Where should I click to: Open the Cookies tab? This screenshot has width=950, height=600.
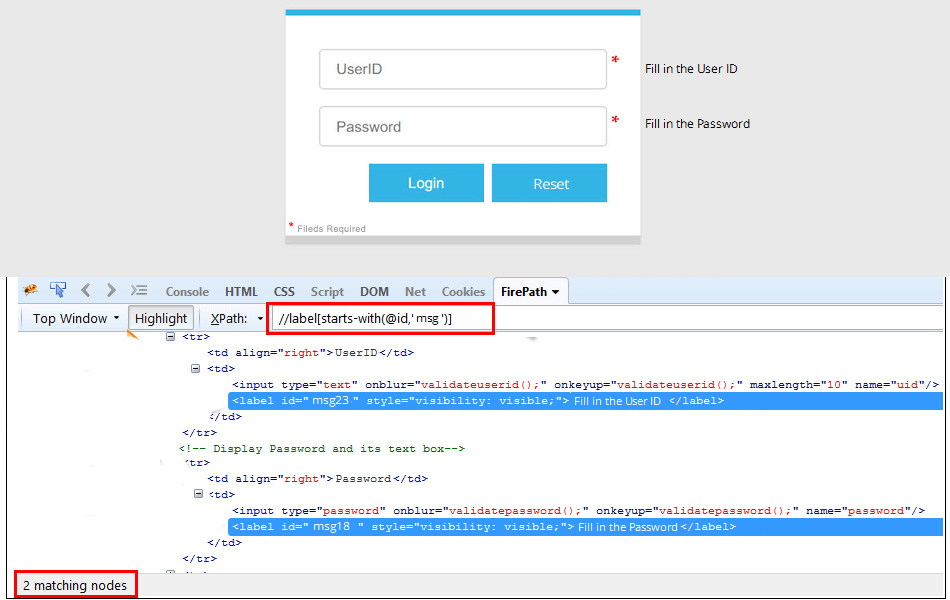point(463,292)
